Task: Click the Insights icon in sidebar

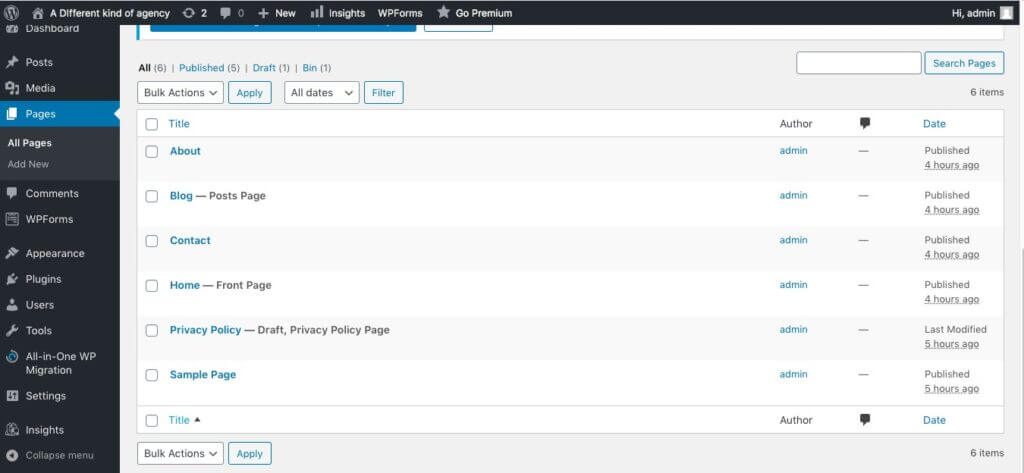Action: [x=12, y=429]
